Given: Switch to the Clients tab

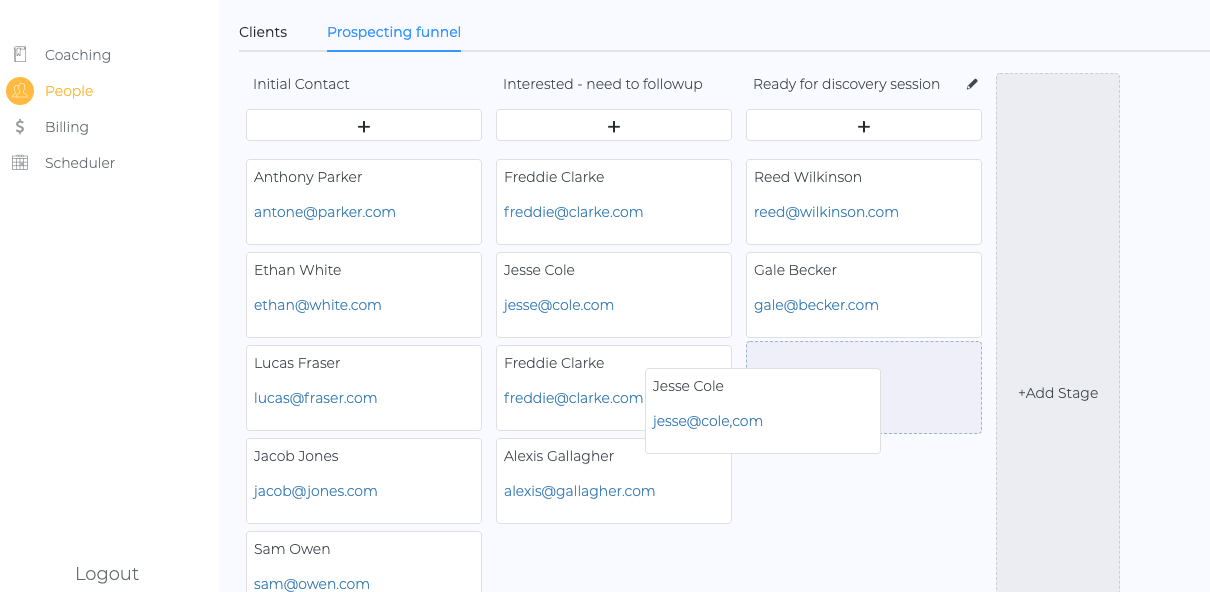Looking at the screenshot, I should click(263, 32).
